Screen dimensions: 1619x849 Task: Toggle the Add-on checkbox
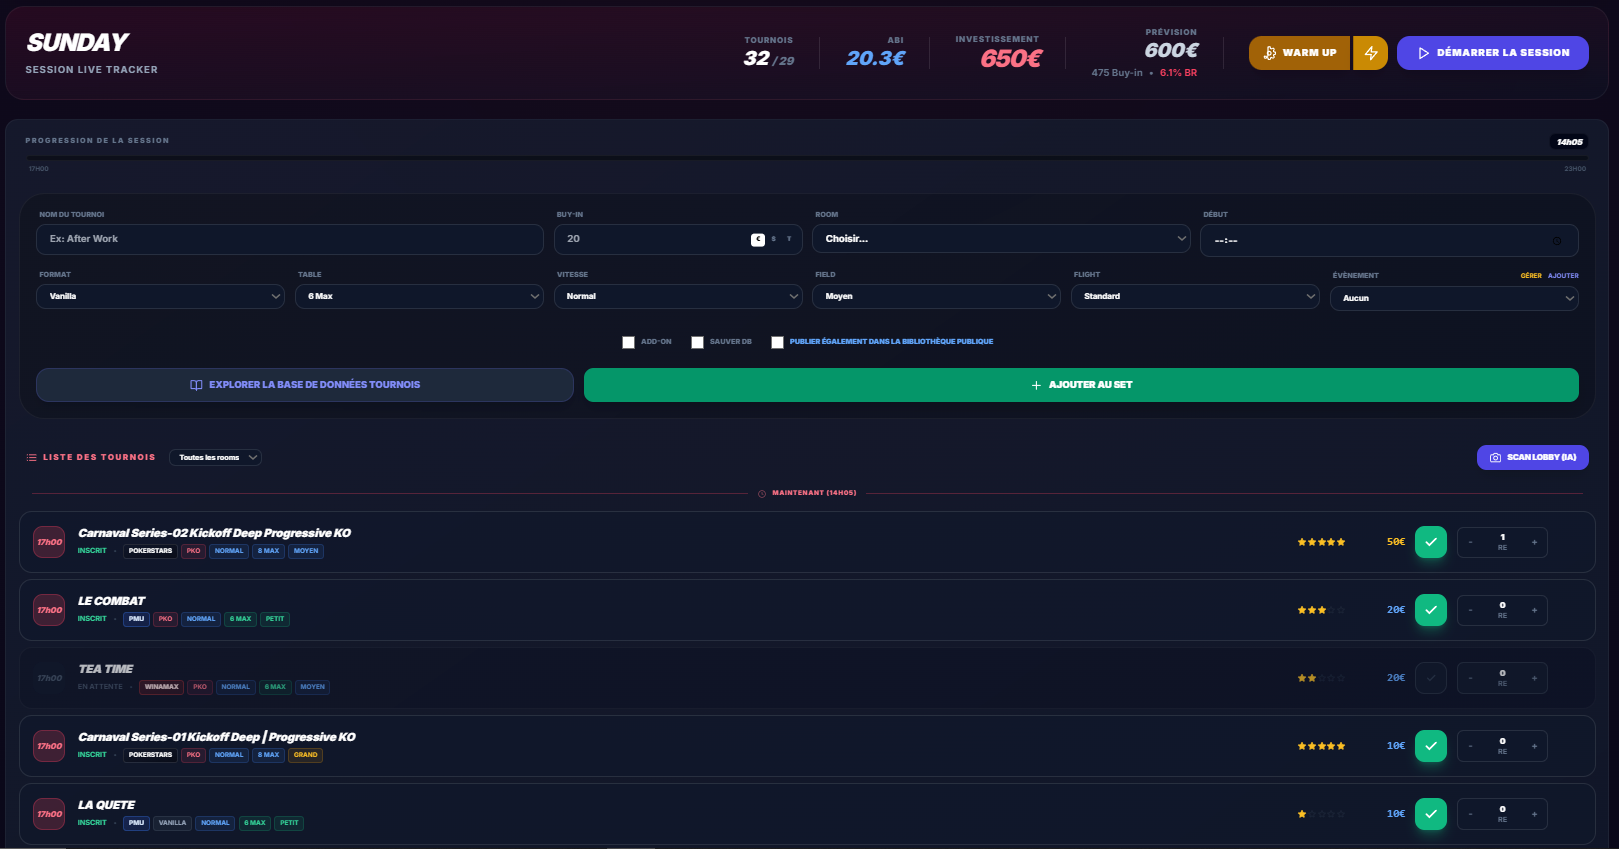[628, 342]
